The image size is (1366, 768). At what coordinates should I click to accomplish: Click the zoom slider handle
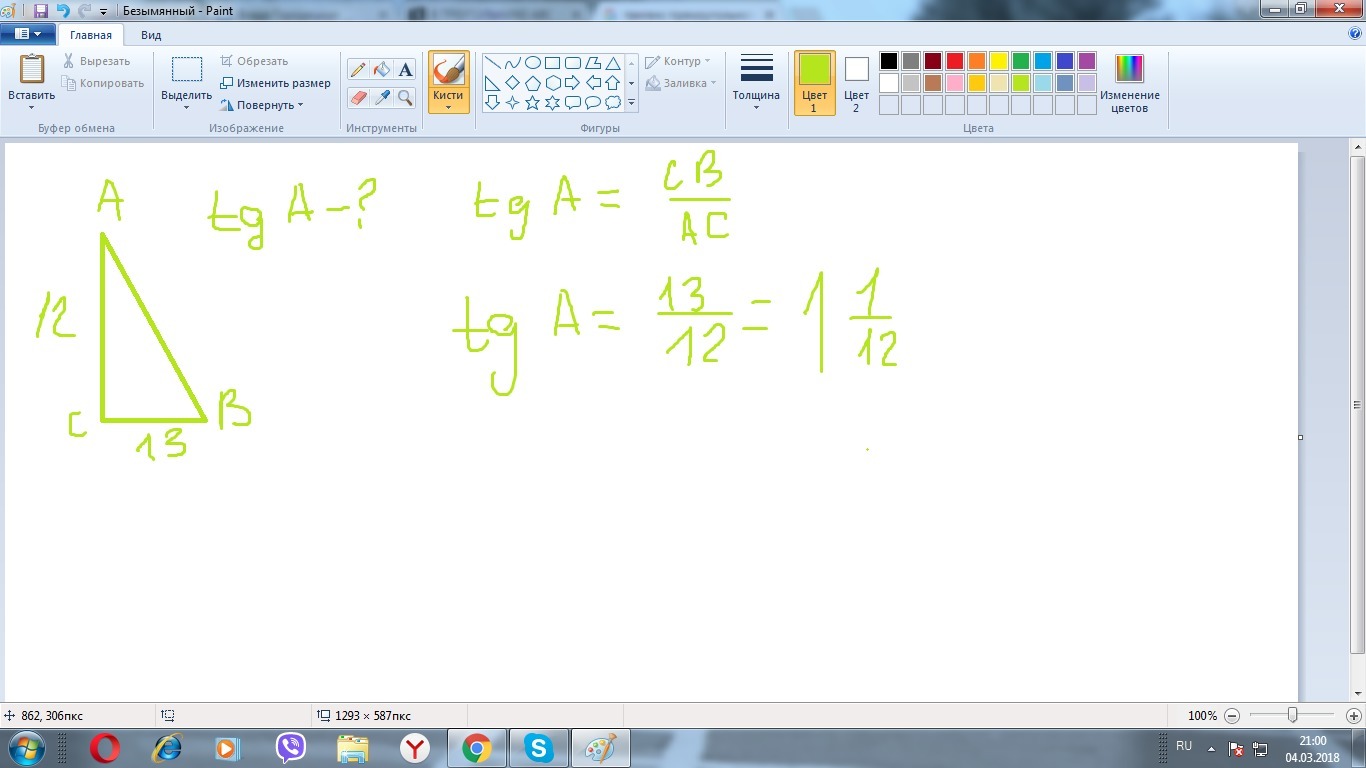pyautogui.click(x=1293, y=715)
